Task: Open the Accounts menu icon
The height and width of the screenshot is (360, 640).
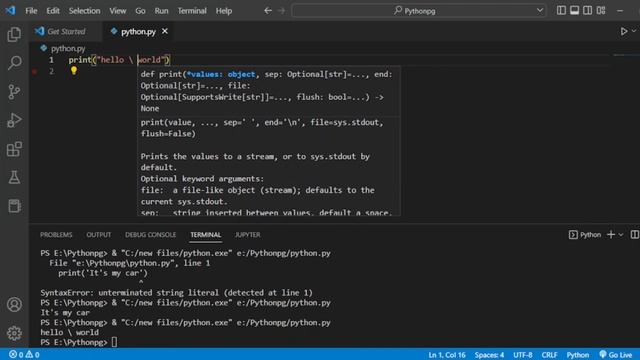Action: point(14,304)
